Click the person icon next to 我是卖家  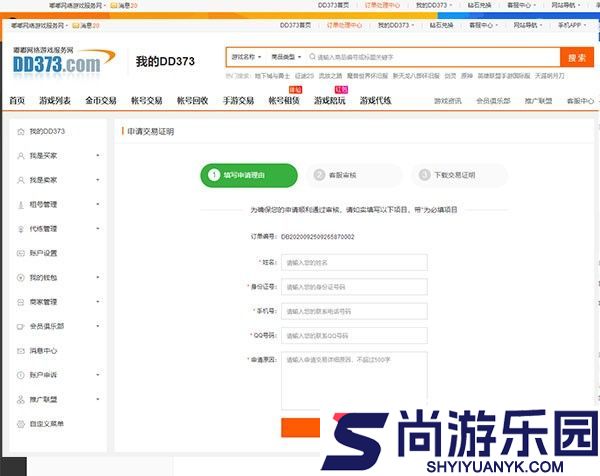(21, 180)
